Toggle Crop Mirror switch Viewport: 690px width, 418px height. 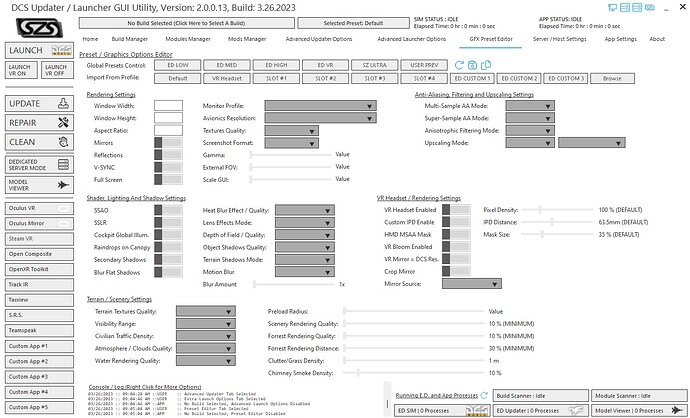click(x=456, y=271)
